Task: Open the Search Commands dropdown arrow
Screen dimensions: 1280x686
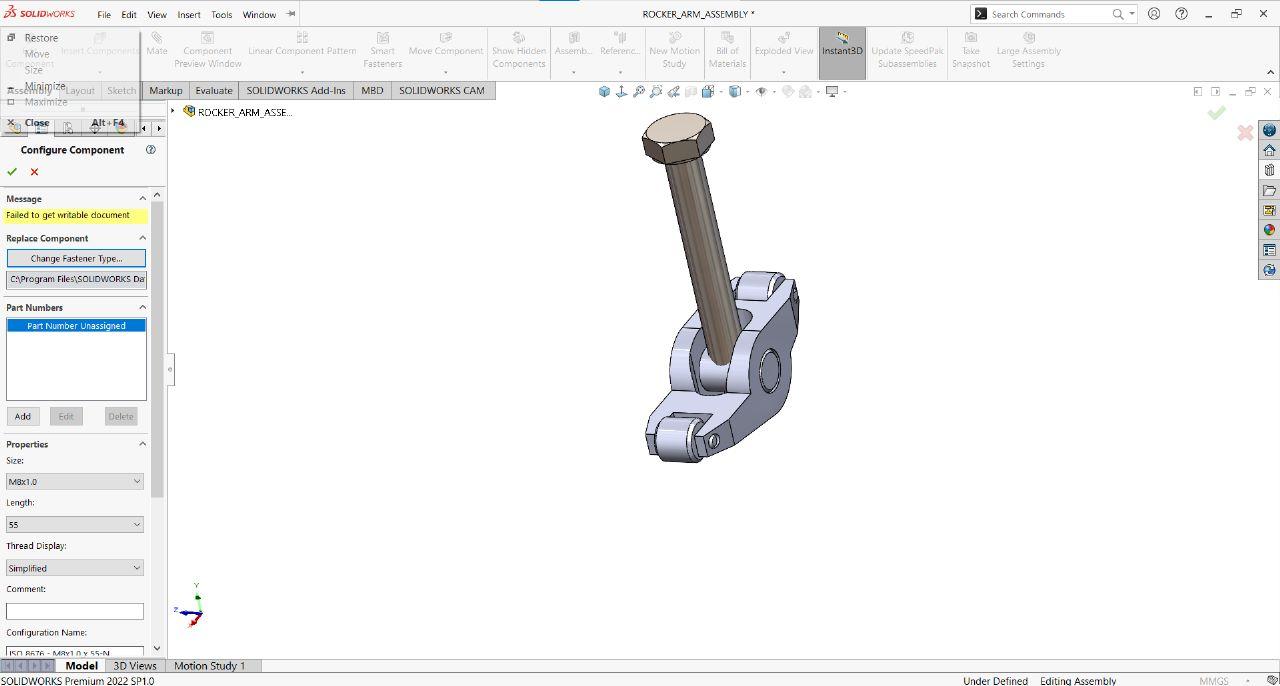Action: tap(1132, 14)
